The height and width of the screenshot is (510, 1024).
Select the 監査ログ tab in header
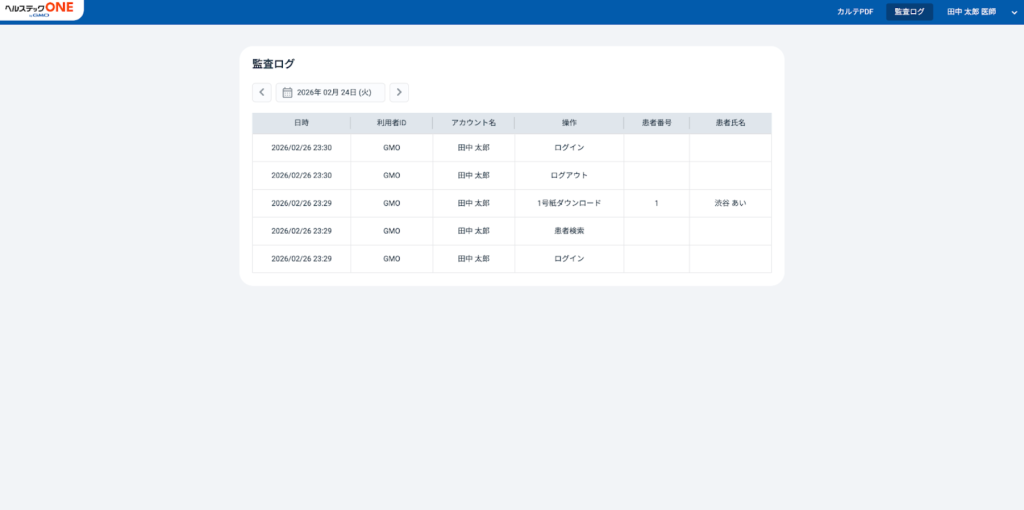click(909, 12)
